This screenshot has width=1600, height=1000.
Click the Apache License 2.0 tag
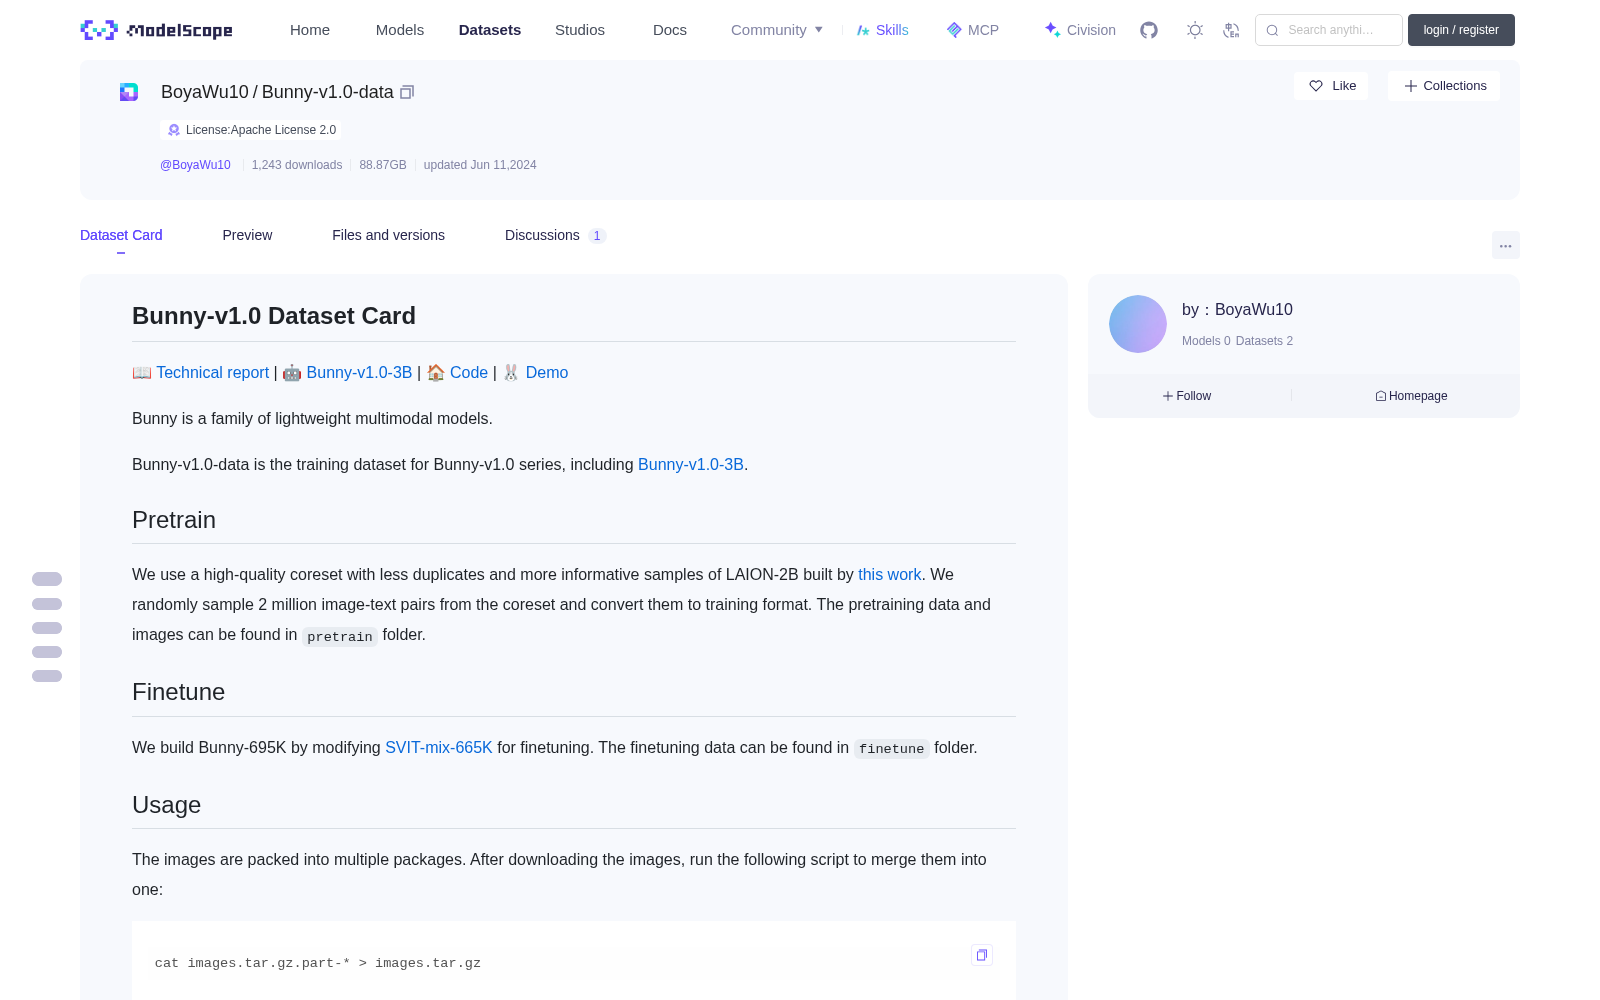click(x=251, y=130)
